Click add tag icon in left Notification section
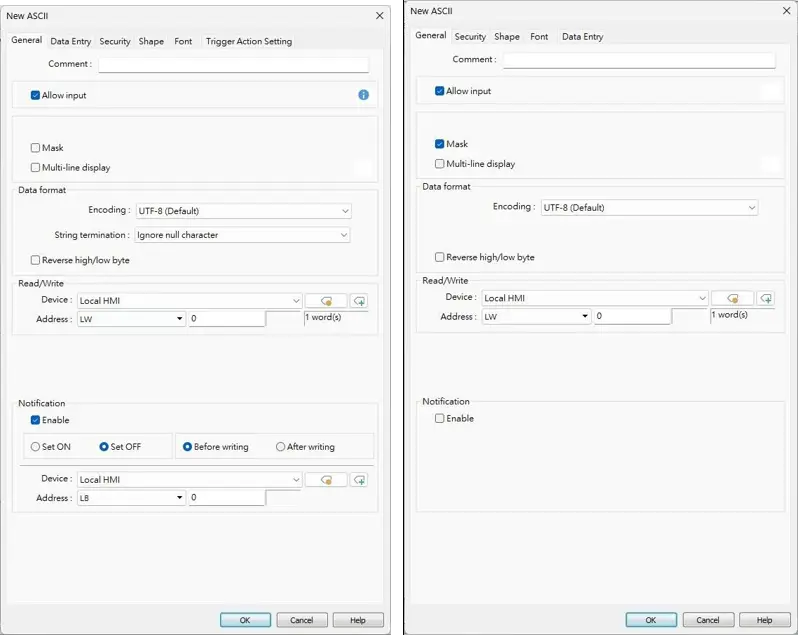 (x=359, y=480)
